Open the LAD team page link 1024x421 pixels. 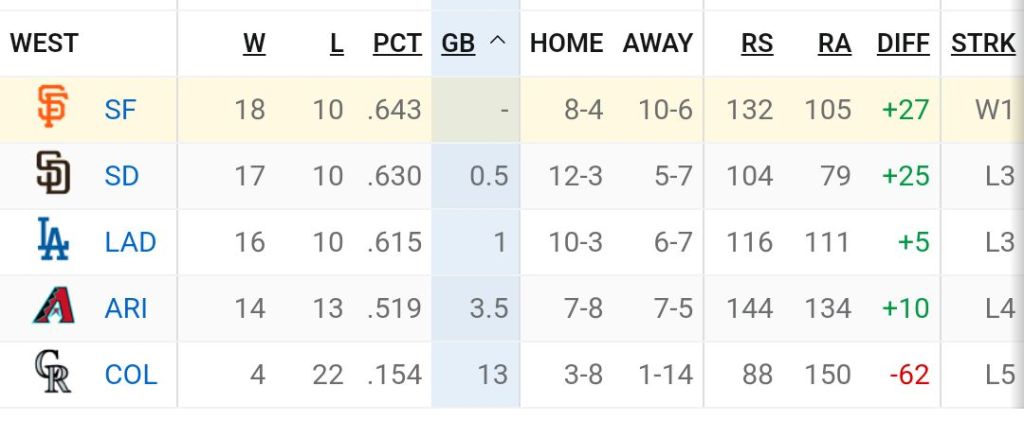130,242
